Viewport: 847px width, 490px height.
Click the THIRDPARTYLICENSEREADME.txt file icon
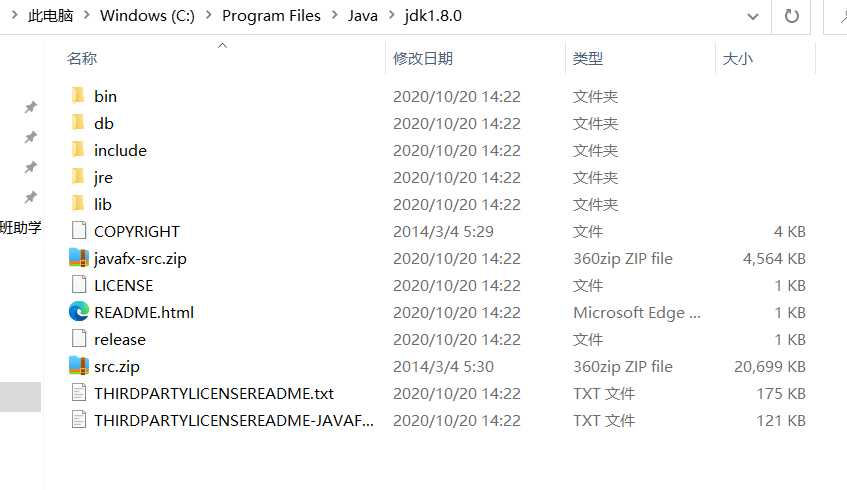tap(79, 392)
